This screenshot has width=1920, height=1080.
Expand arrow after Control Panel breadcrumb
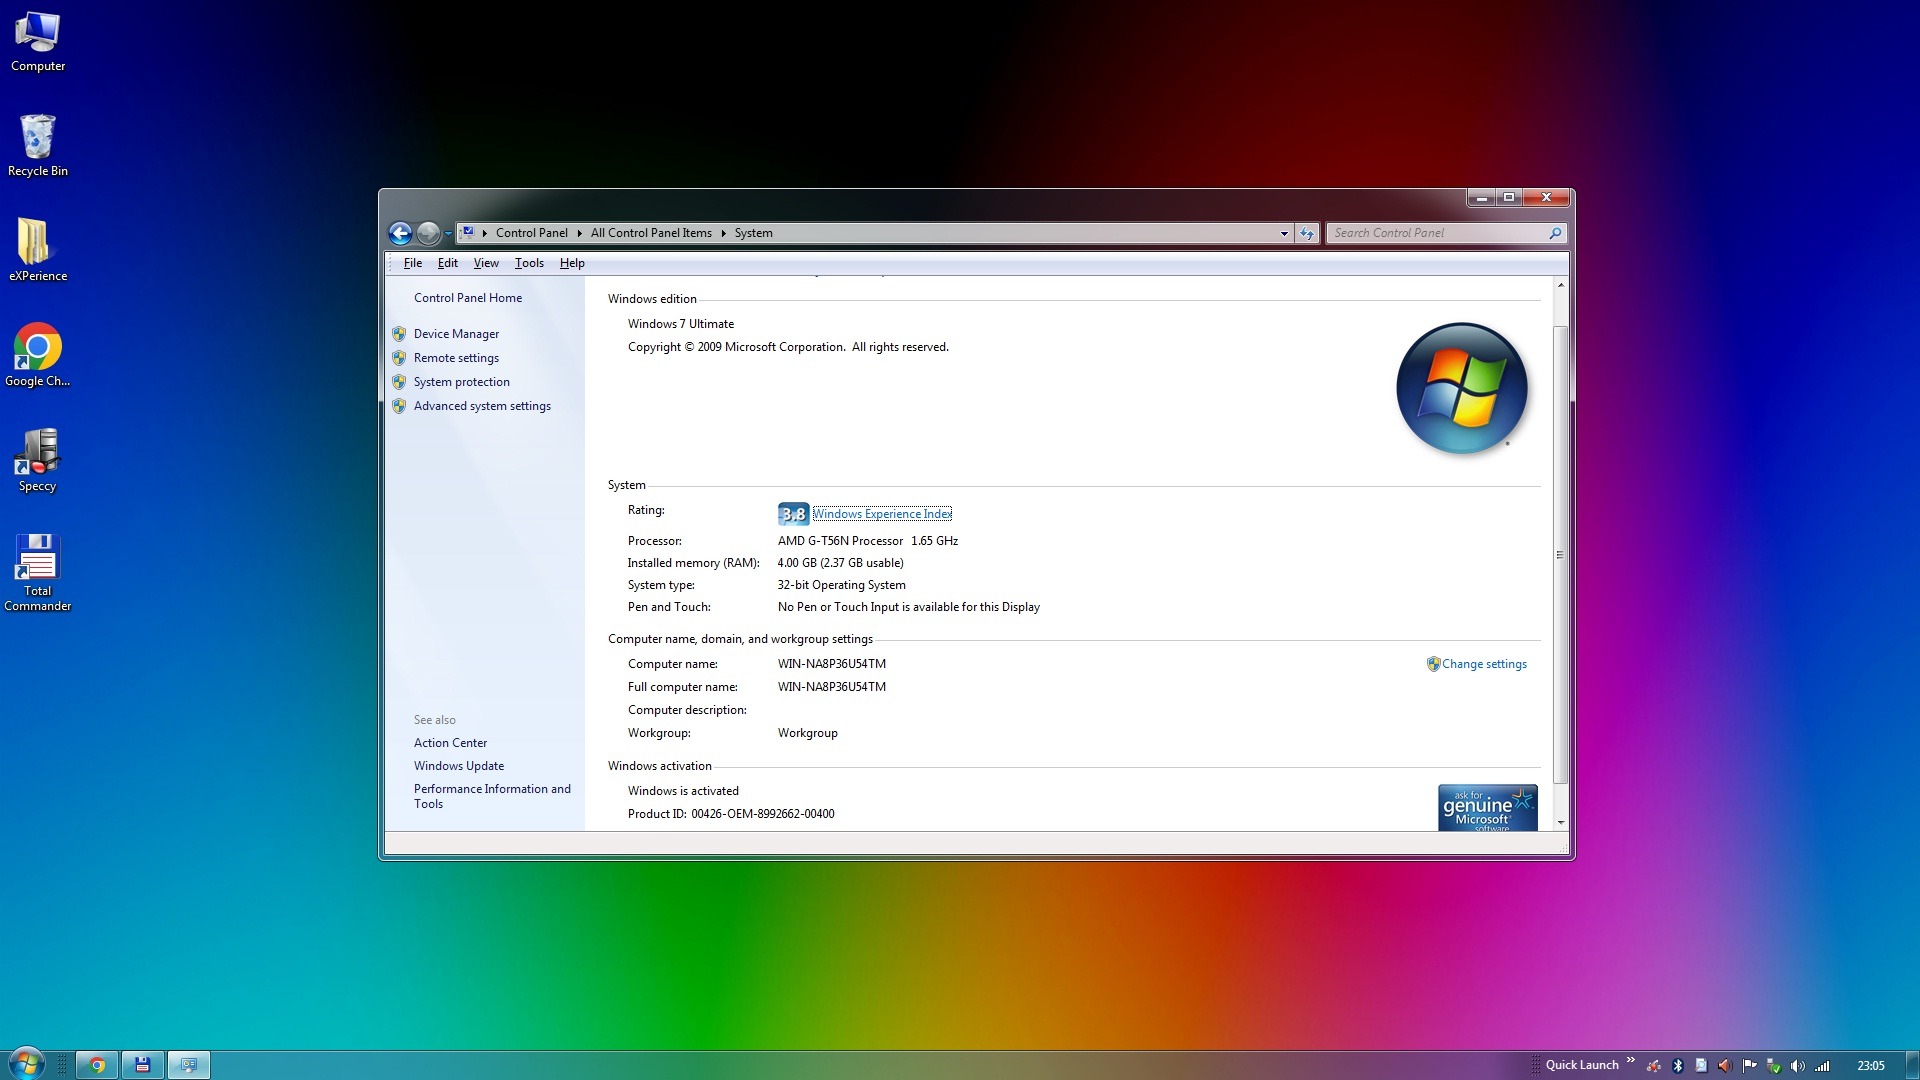coord(579,233)
